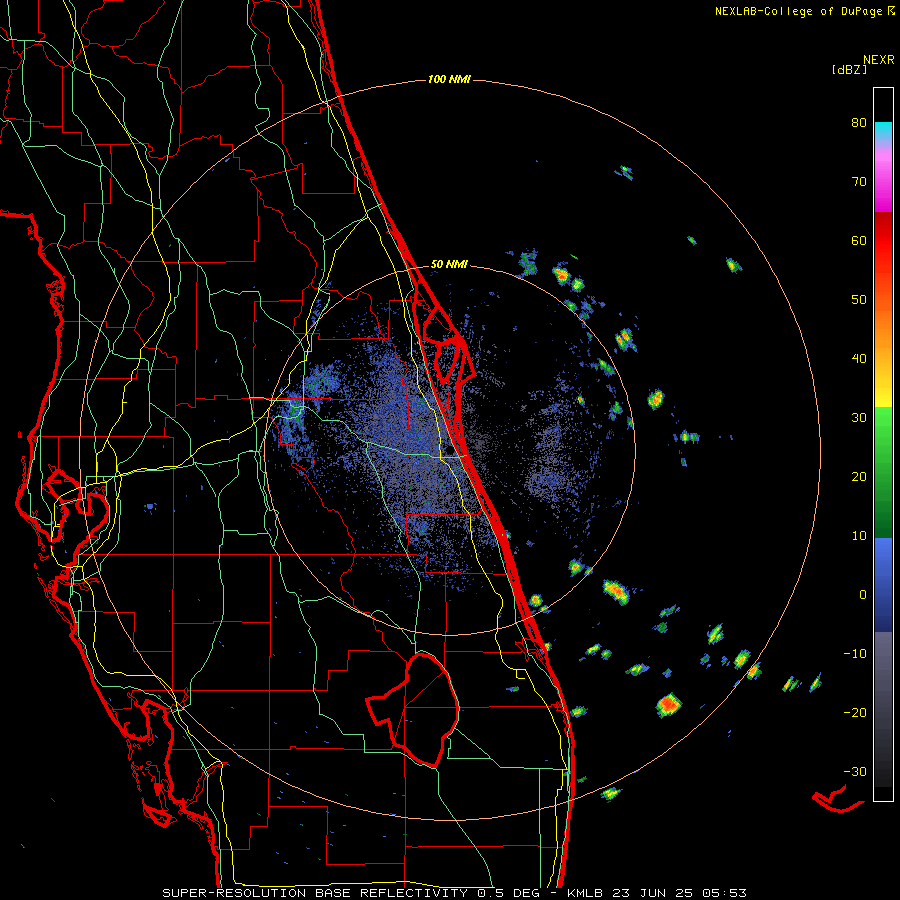The image size is (900, 900).
Task: Click the green band of the reflectivity color bar
Action: (x=883, y=473)
